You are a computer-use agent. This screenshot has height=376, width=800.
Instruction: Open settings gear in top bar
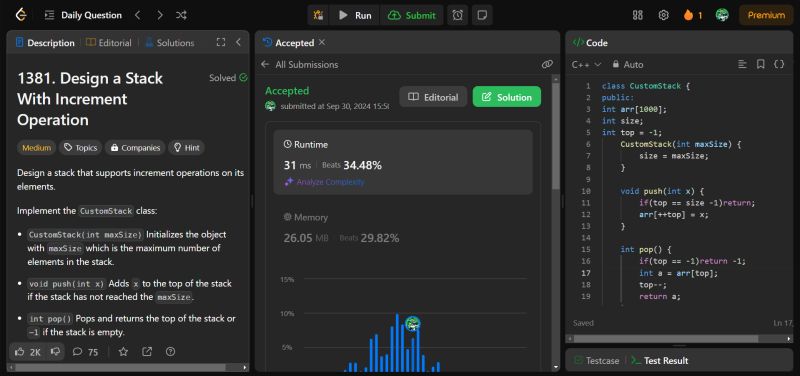pos(663,15)
